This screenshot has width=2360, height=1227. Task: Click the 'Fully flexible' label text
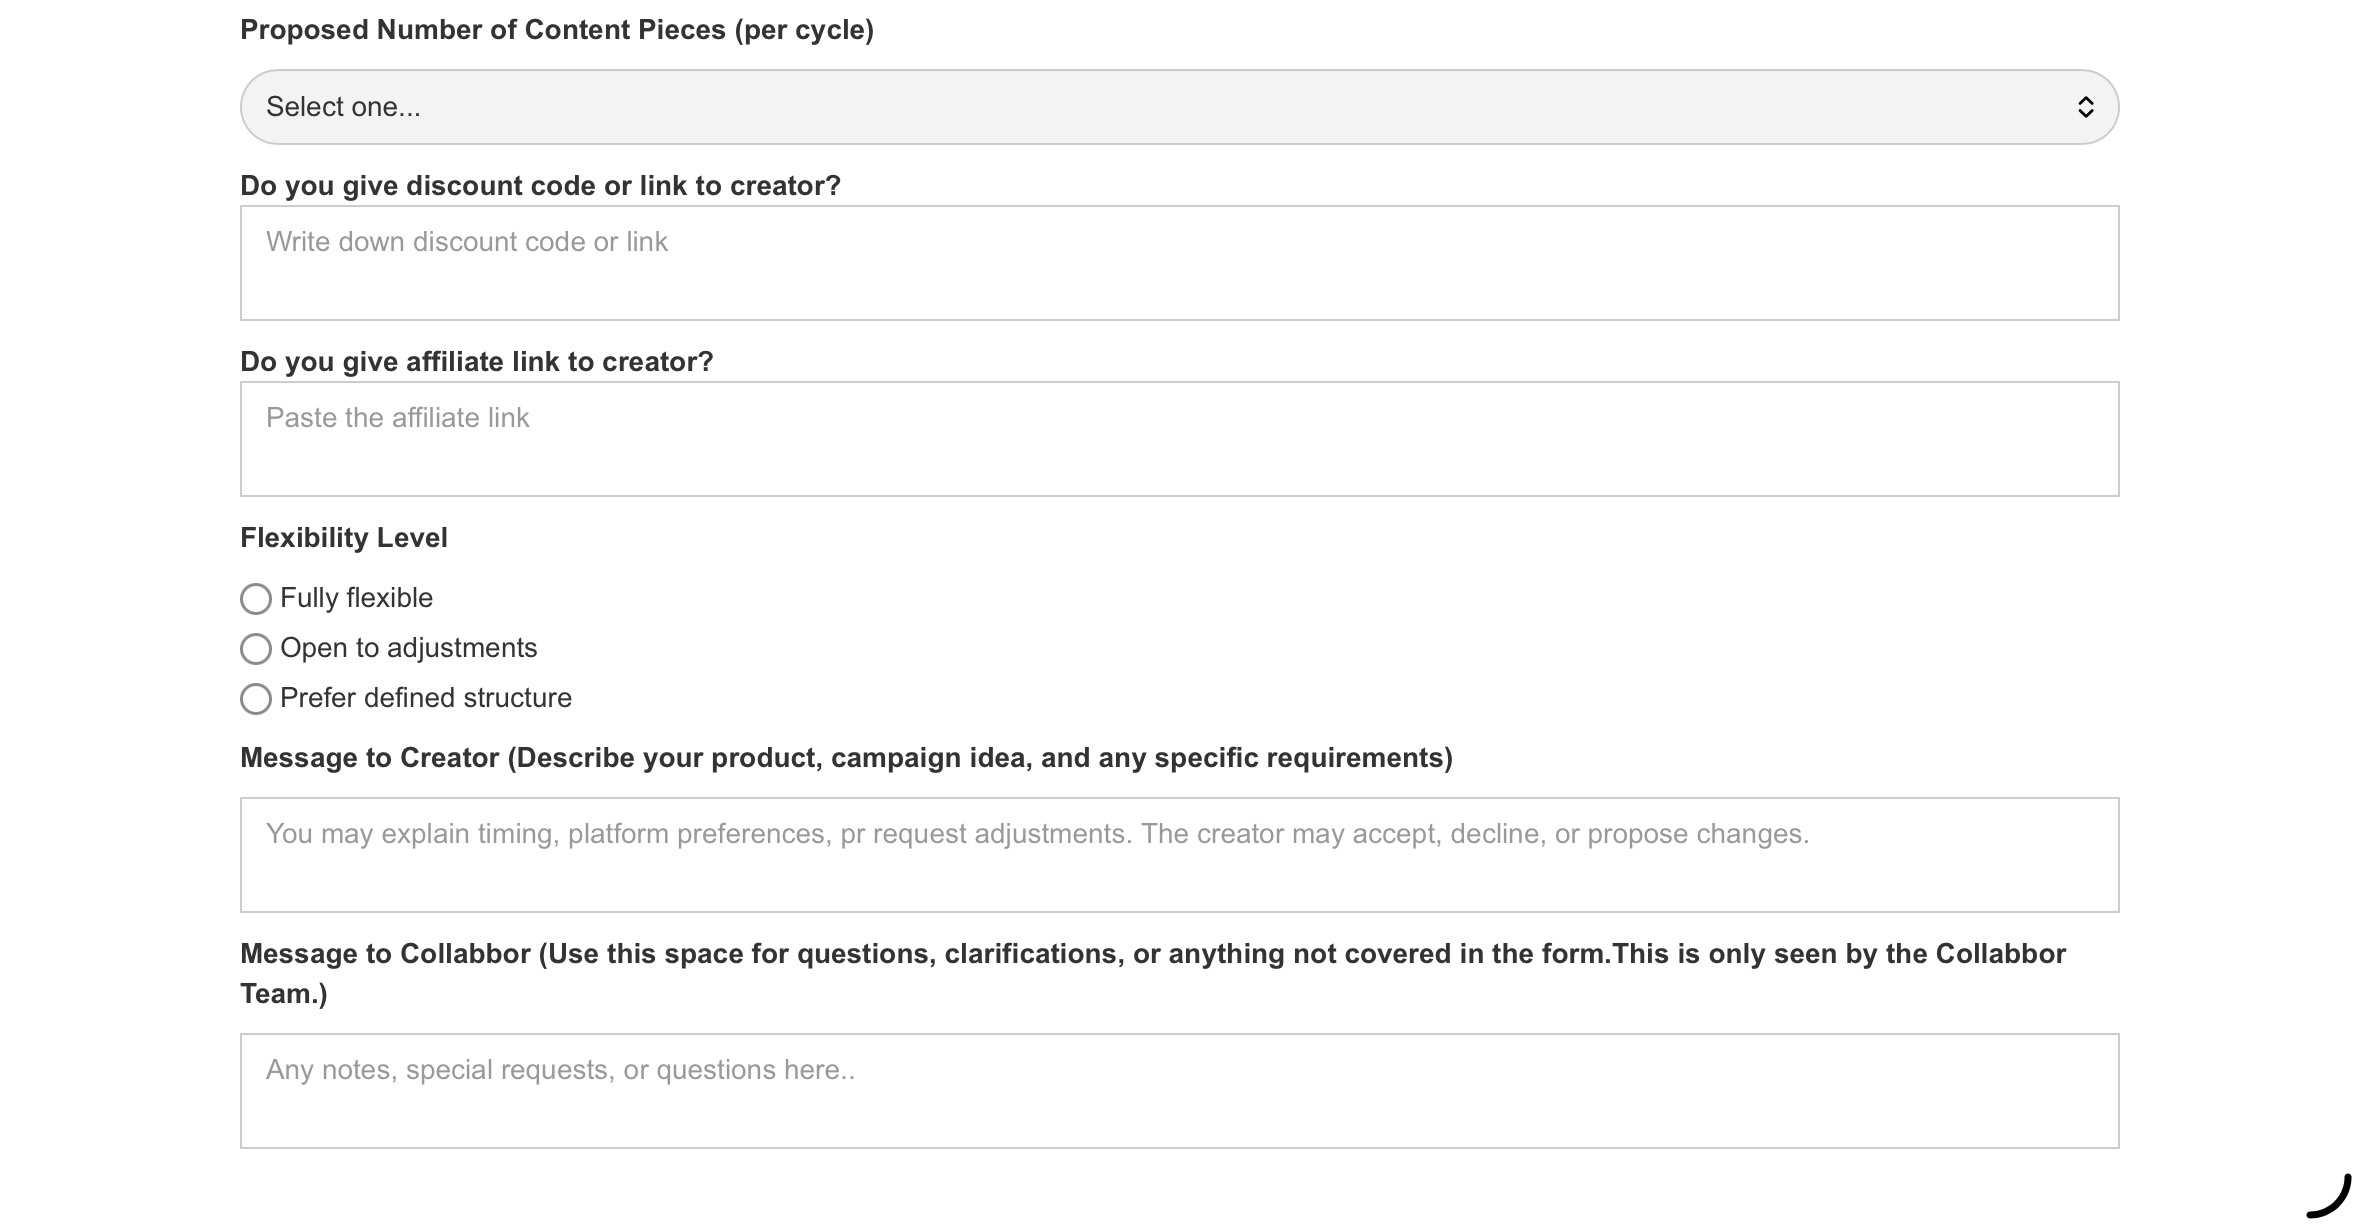(x=356, y=598)
